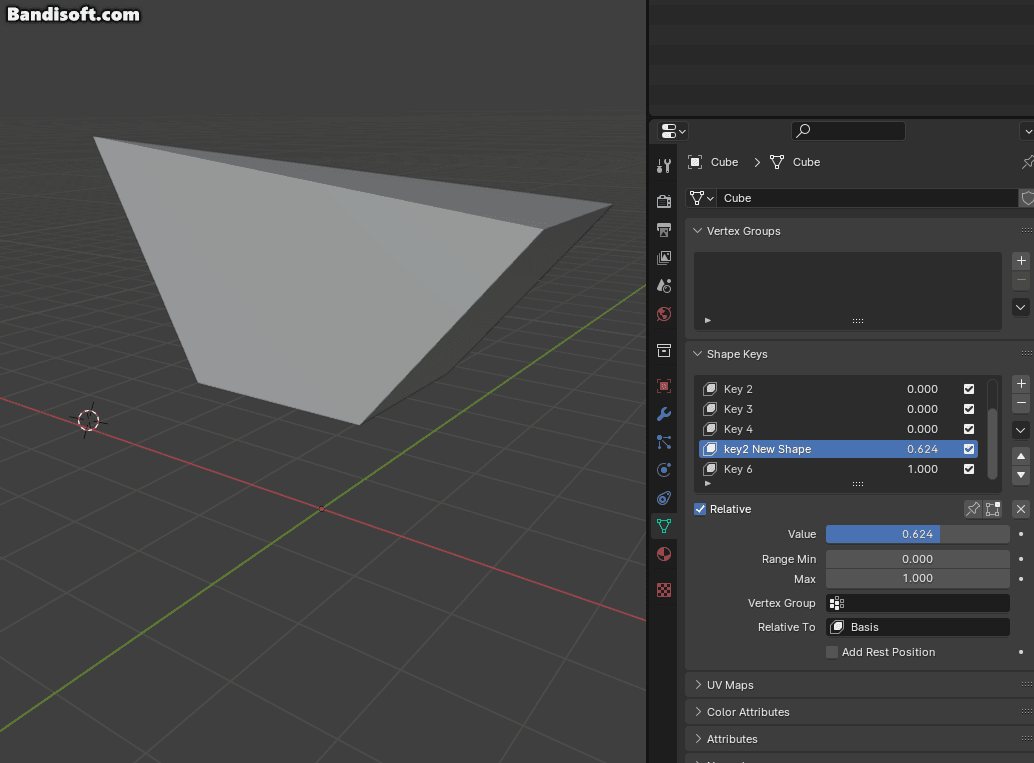Viewport: 1034px width, 763px height.
Task: Click the Range Min value field
Action: coord(917,559)
